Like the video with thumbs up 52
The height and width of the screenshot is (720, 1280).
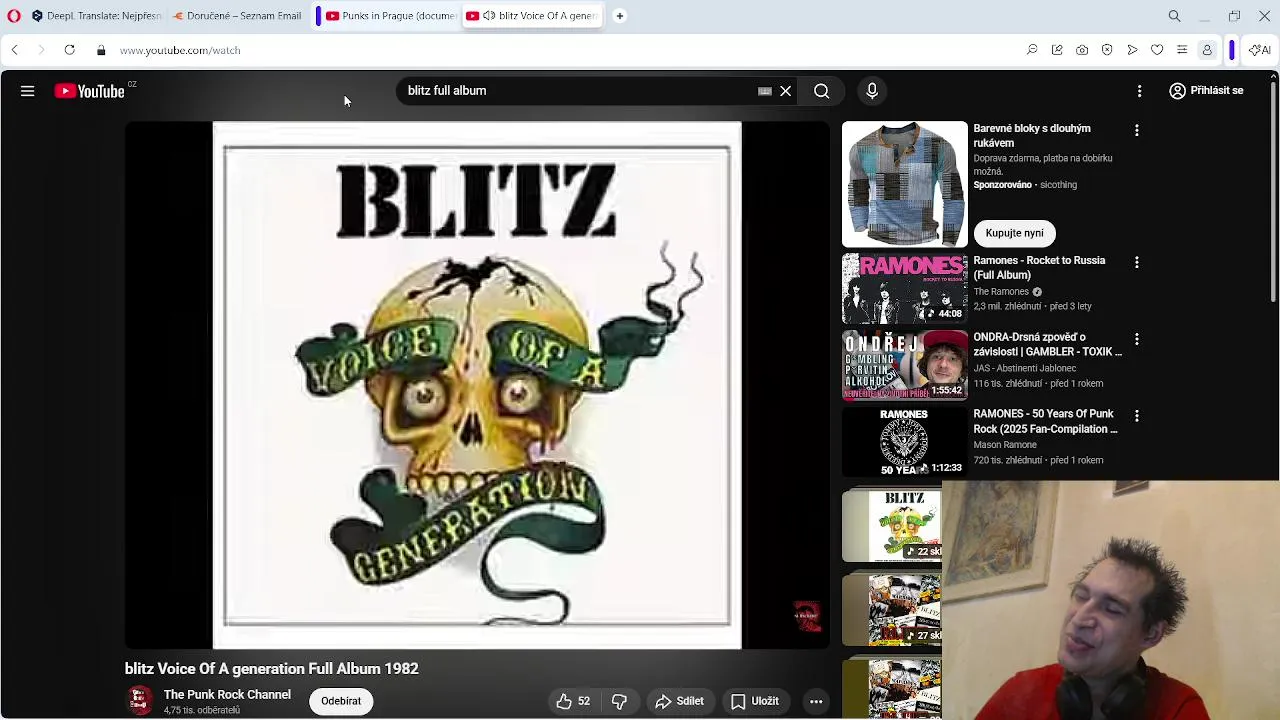point(573,701)
